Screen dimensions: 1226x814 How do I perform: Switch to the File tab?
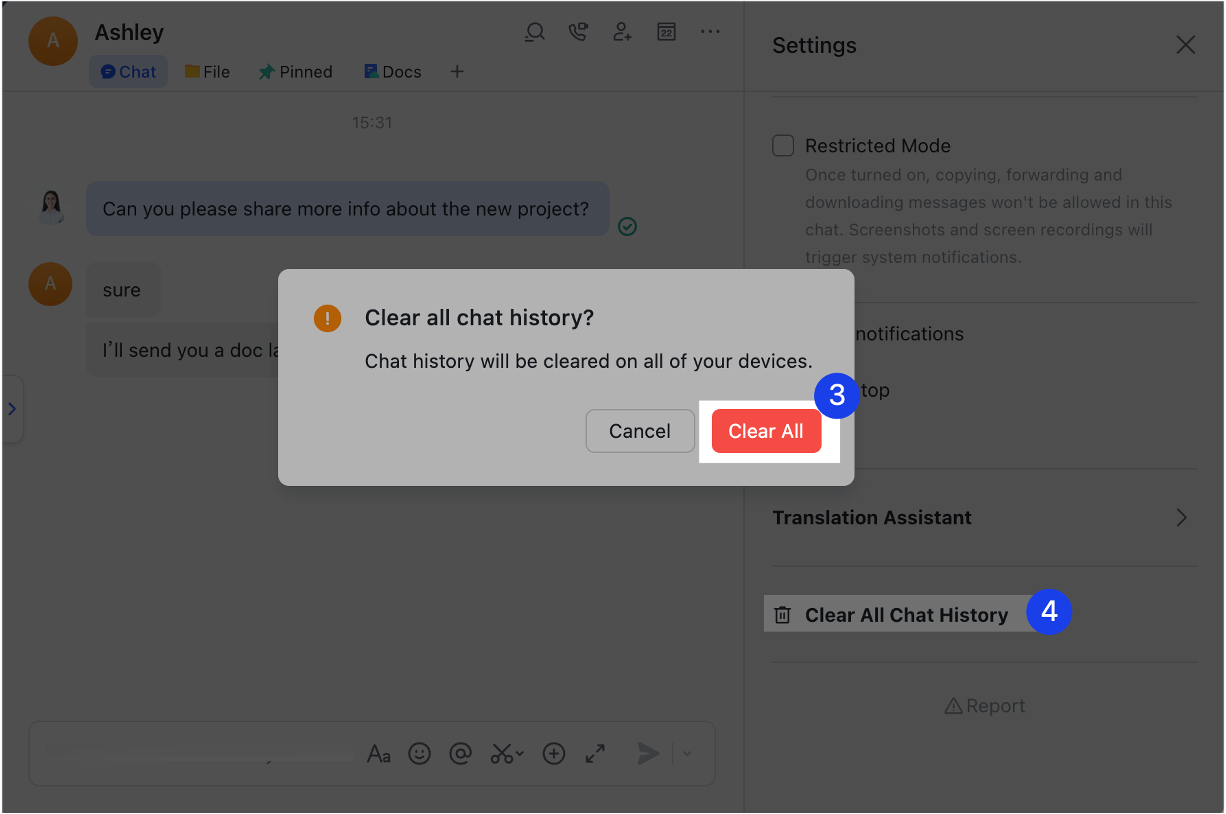(207, 71)
